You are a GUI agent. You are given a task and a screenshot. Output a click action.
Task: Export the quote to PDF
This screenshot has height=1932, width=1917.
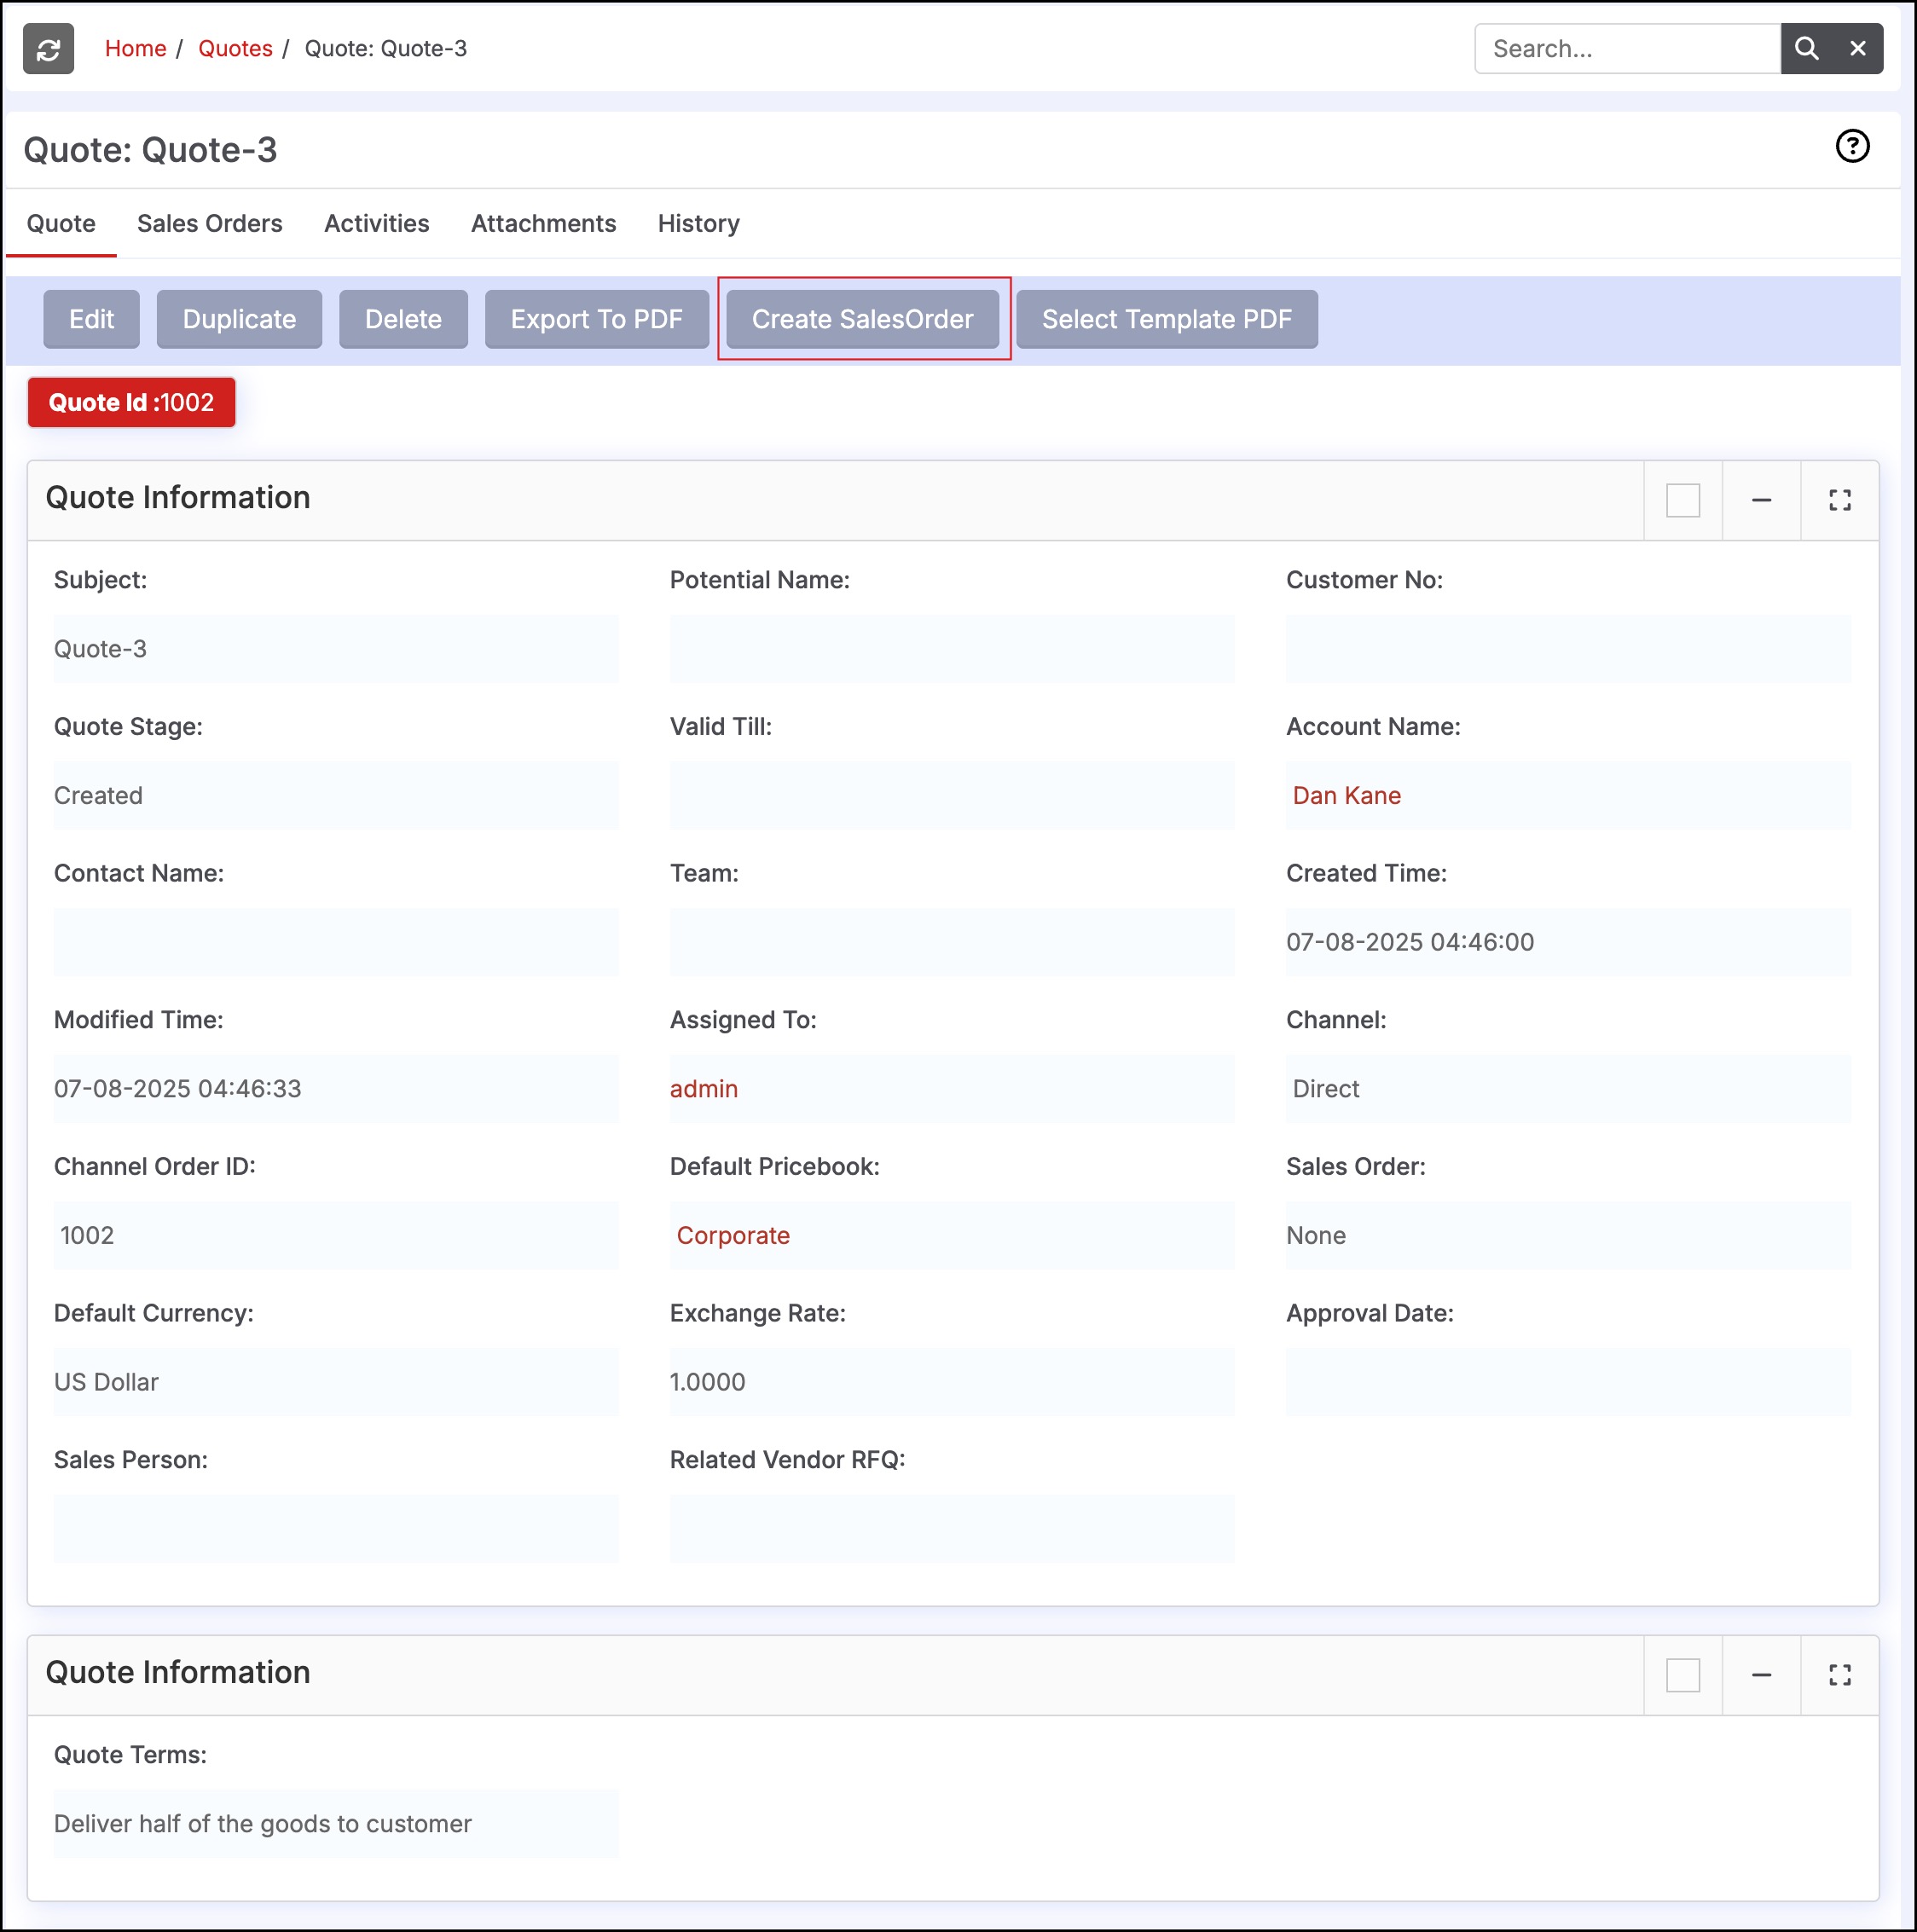[596, 319]
